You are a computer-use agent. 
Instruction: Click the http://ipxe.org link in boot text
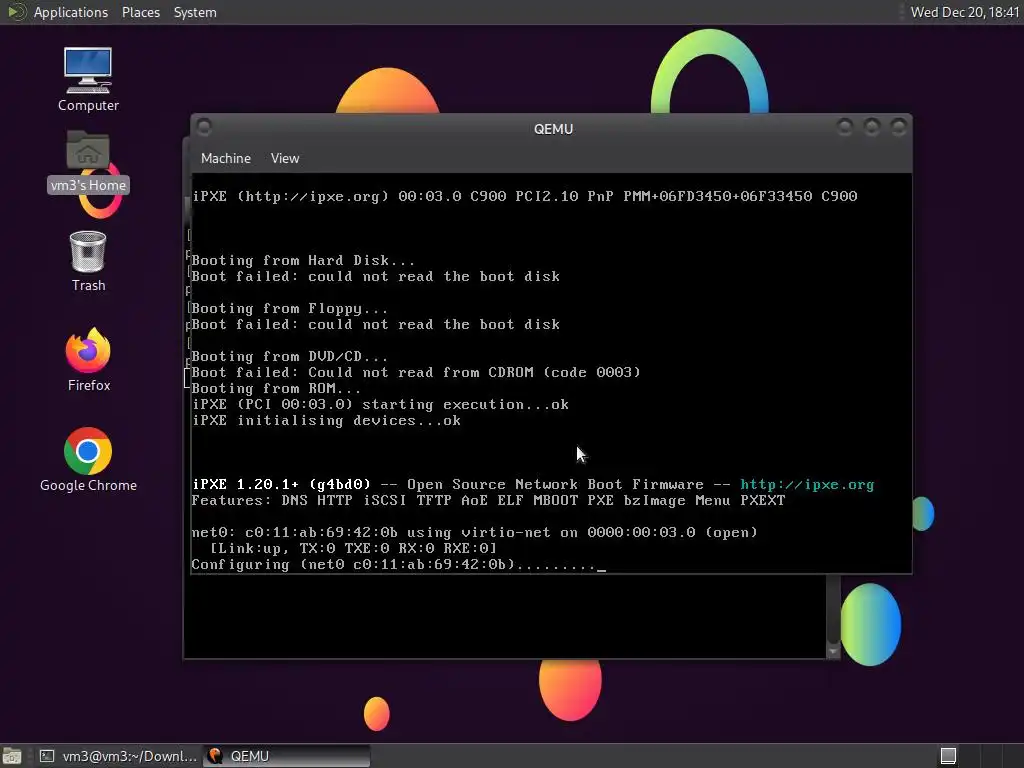click(x=807, y=485)
